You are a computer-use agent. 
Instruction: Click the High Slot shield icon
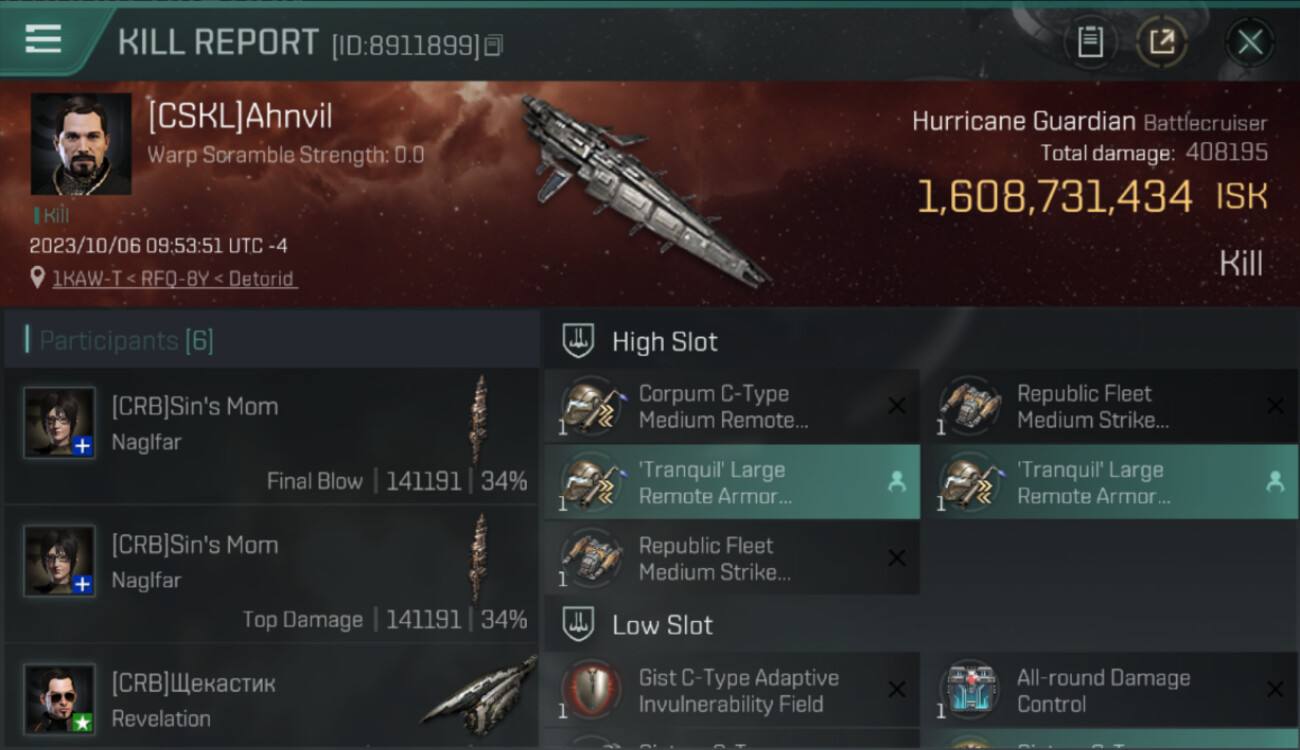(579, 341)
